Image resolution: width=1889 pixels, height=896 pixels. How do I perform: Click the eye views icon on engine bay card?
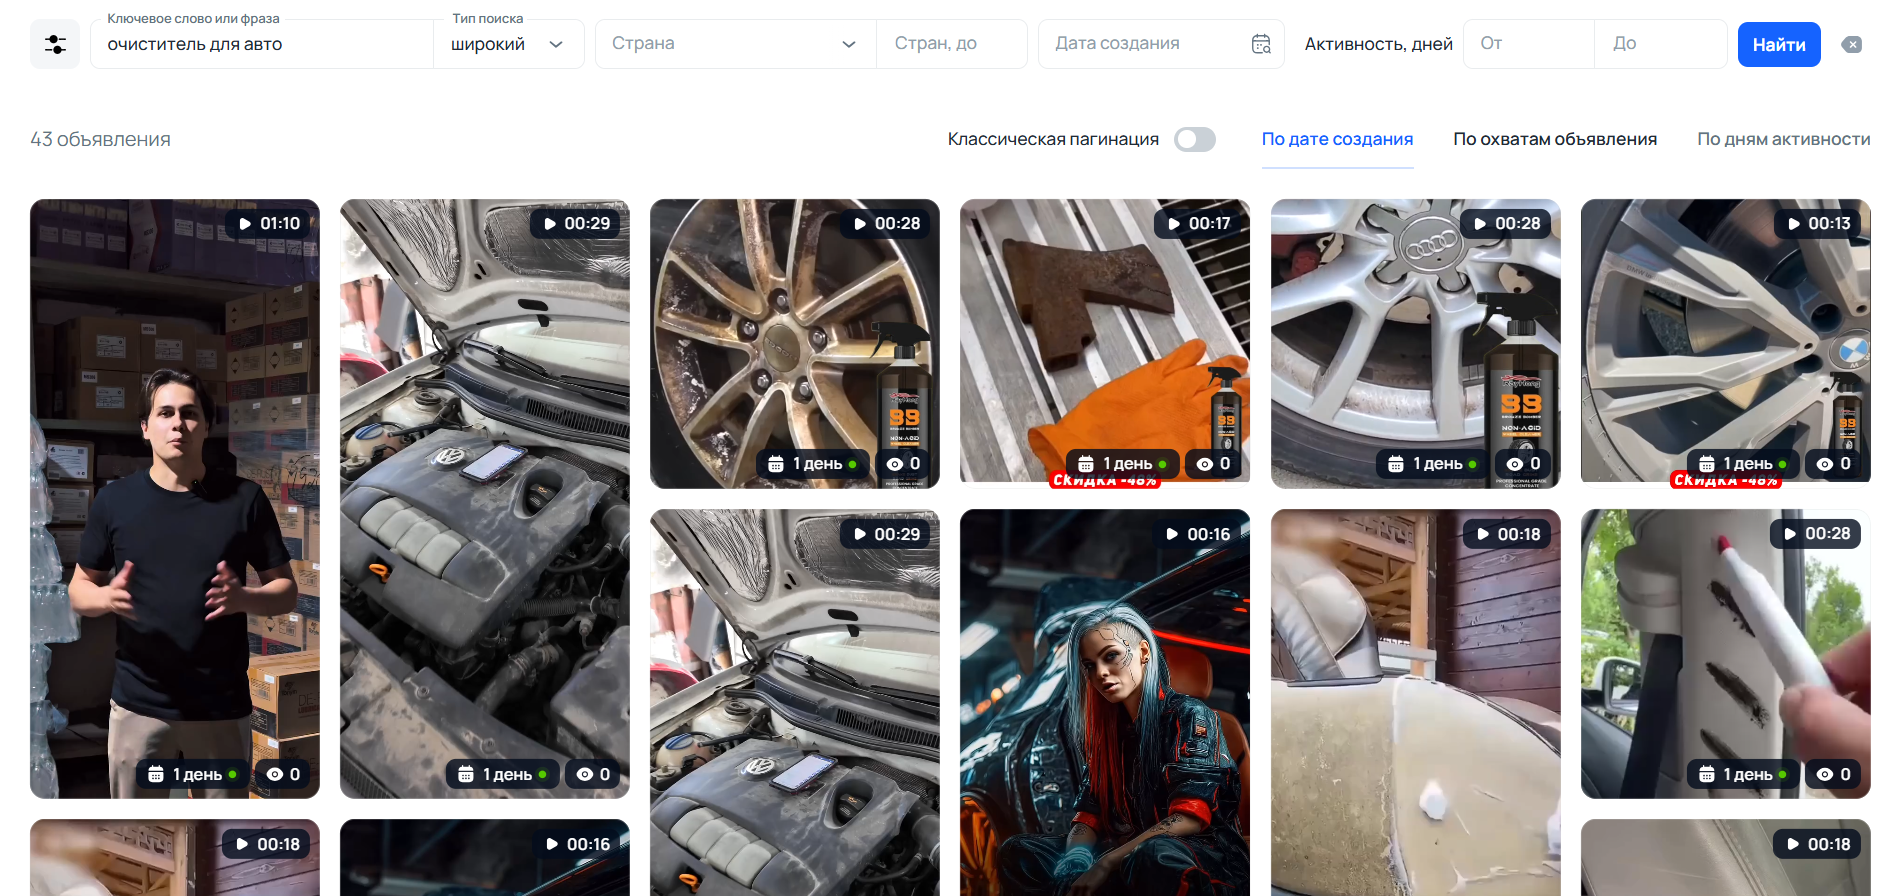pyautogui.click(x=585, y=774)
